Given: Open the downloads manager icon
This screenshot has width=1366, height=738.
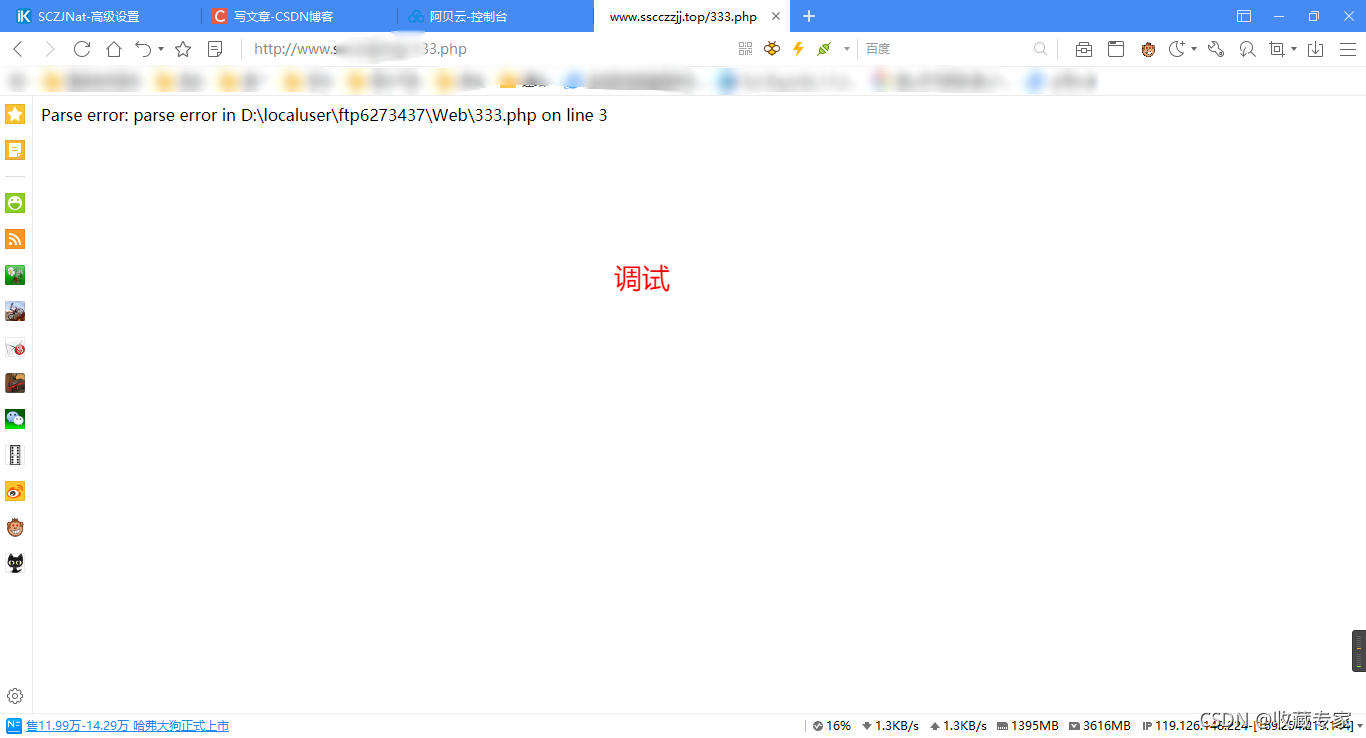Looking at the screenshot, I should coord(1316,49).
